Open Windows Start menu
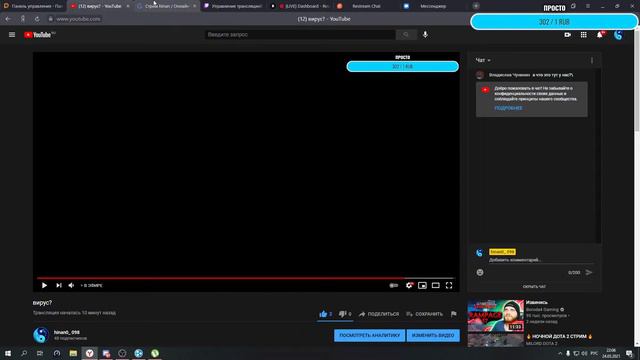 point(8,353)
